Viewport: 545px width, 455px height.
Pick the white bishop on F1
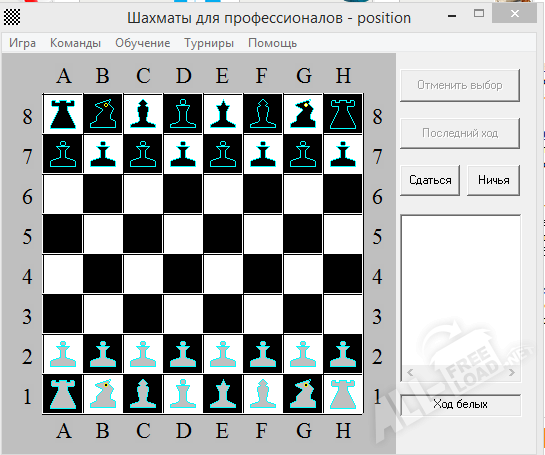coord(263,394)
